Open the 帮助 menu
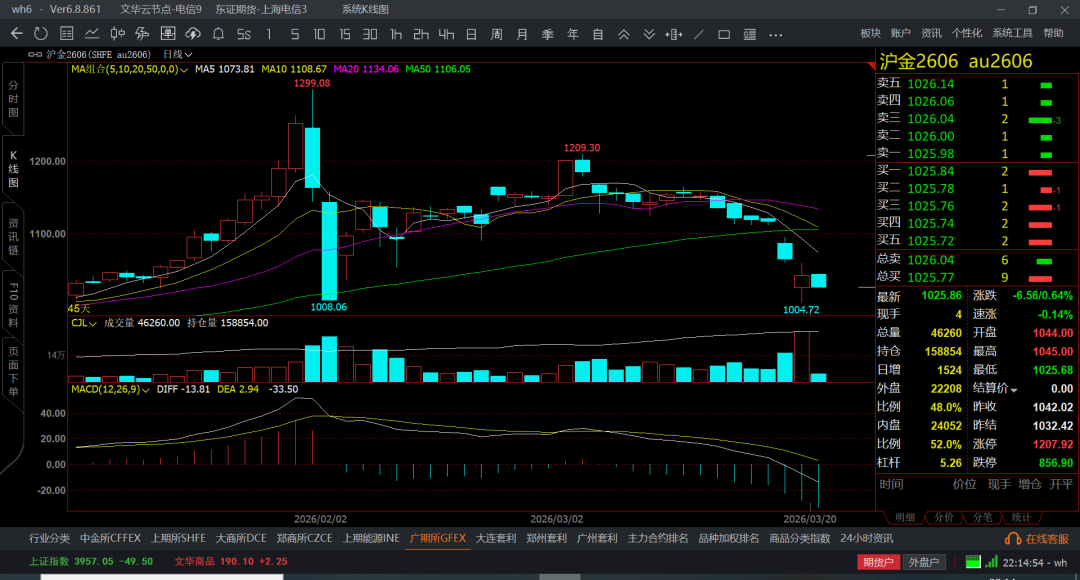The width and height of the screenshot is (1080, 580). [1053, 33]
